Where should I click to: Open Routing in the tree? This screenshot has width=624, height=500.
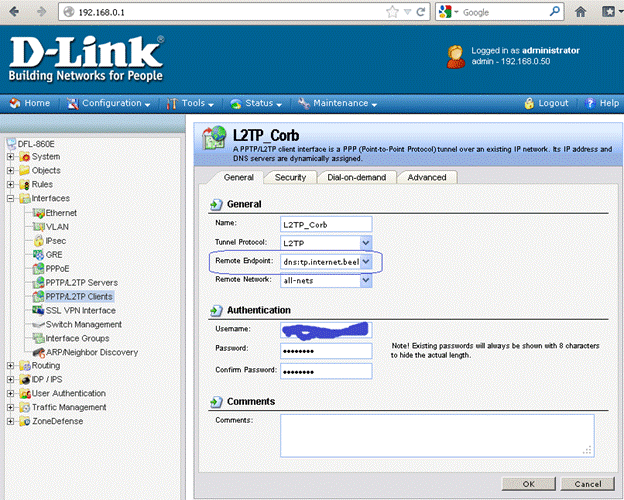46,365
